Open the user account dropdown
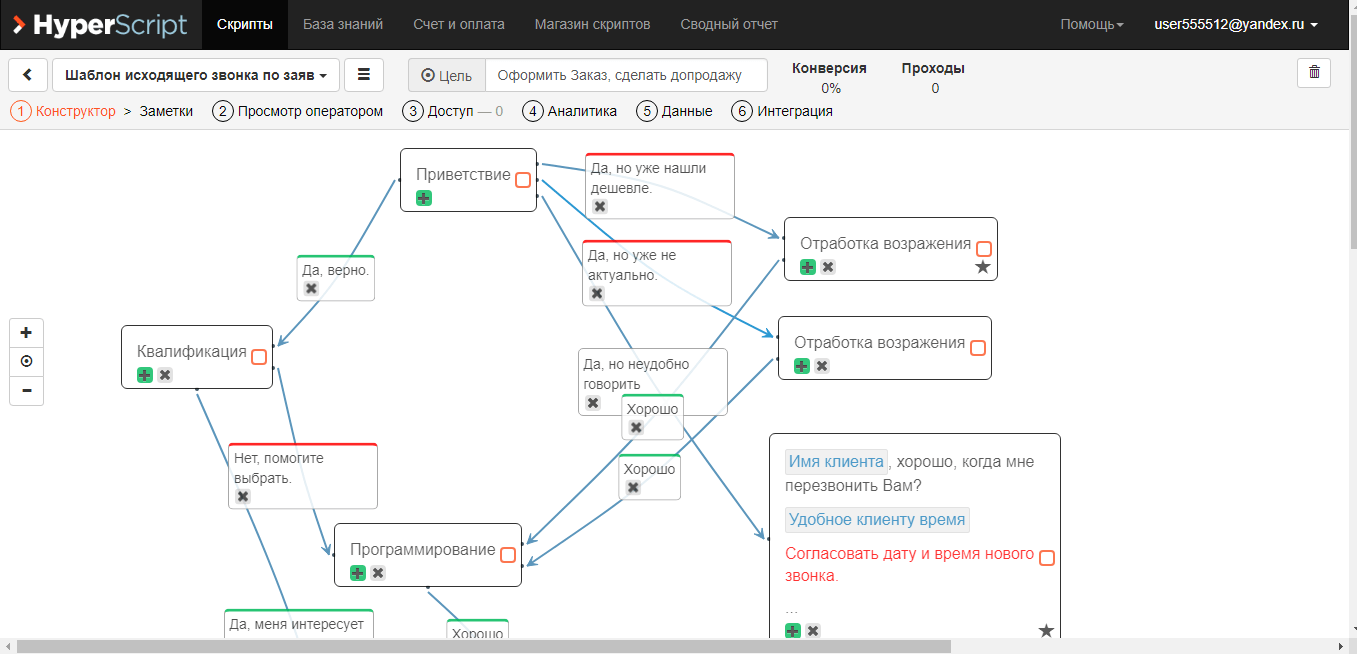Screen dimensions: 1357x654 [x=1236, y=24]
